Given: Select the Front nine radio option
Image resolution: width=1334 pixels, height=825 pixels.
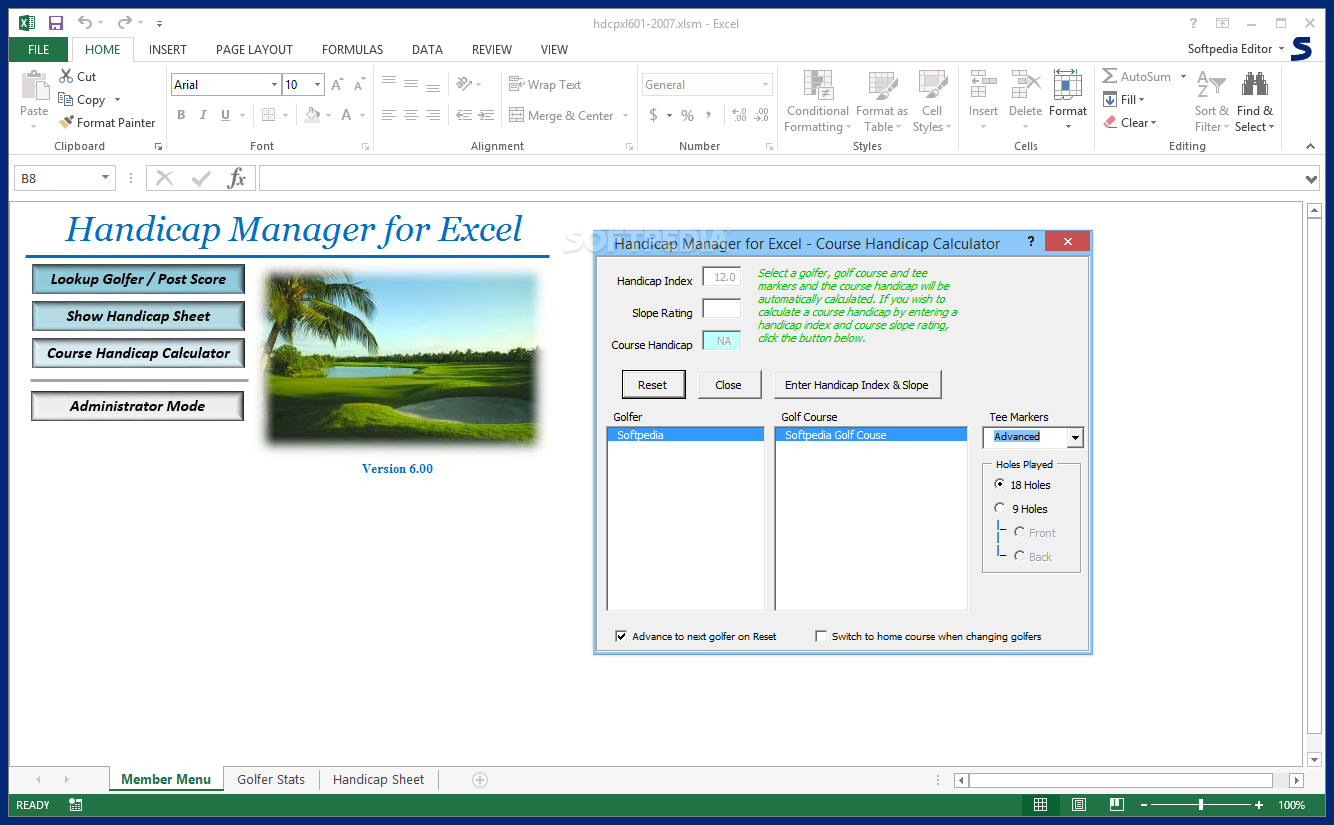Looking at the screenshot, I should coord(1019,532).
